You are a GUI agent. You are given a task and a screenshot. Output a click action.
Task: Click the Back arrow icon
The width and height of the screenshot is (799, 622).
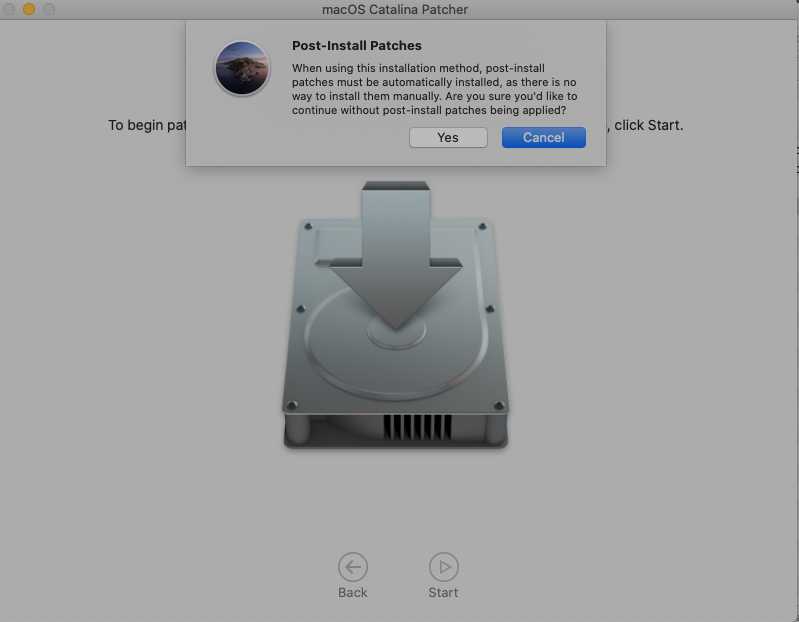tap(353, 566)
